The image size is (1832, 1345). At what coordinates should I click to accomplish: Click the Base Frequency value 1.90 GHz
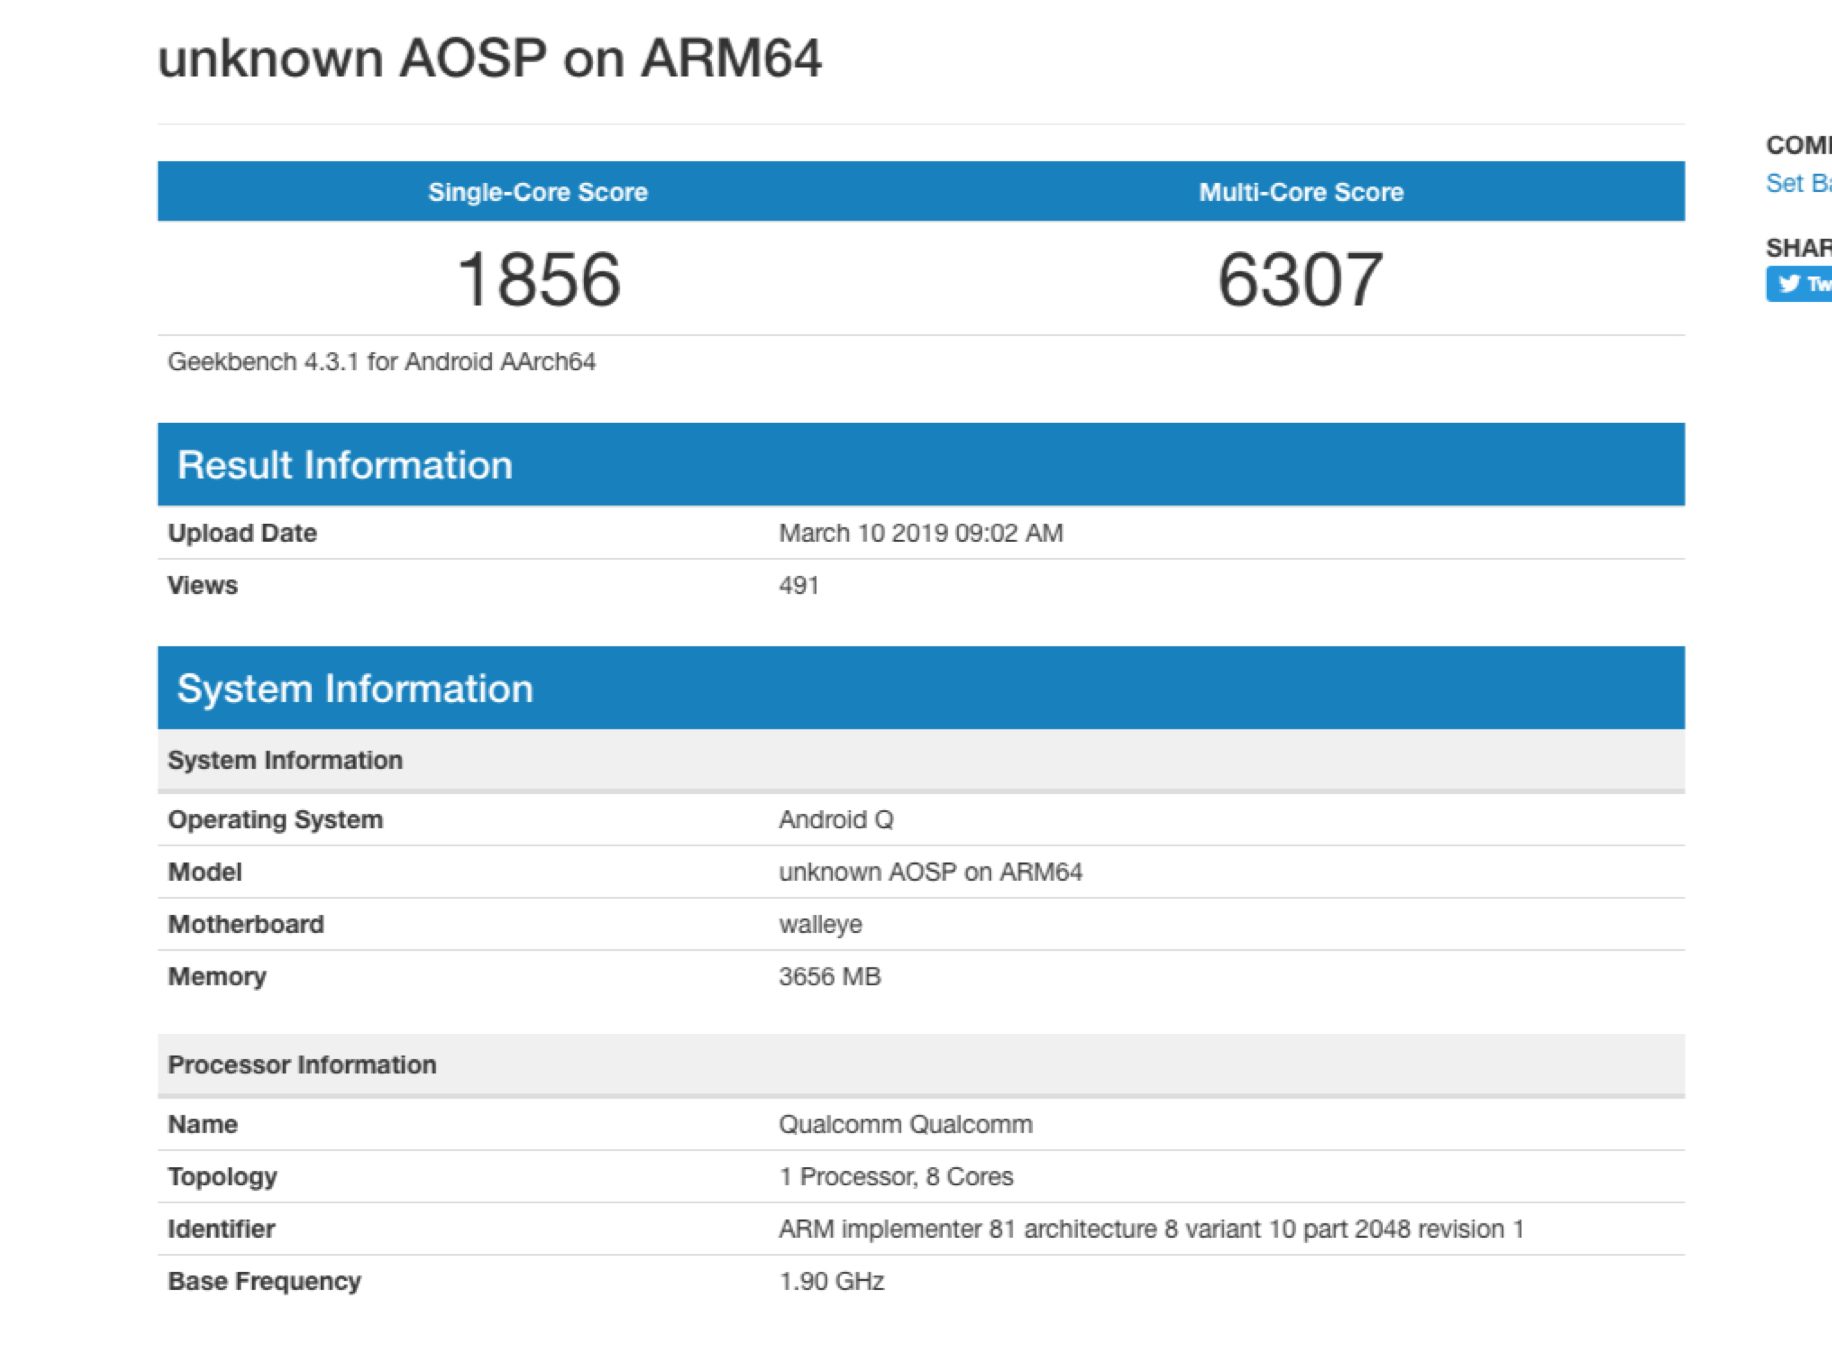(x=831, y=1282)
